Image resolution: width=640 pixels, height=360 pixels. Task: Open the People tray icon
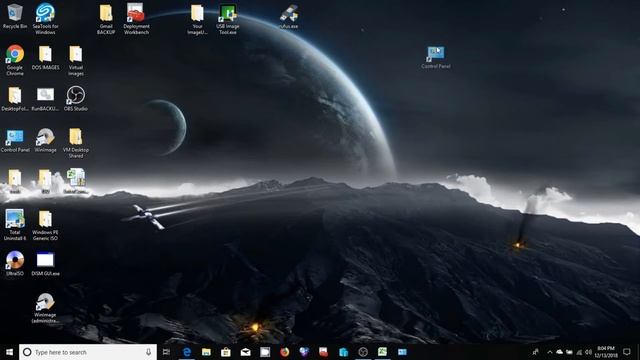[535, 352]
